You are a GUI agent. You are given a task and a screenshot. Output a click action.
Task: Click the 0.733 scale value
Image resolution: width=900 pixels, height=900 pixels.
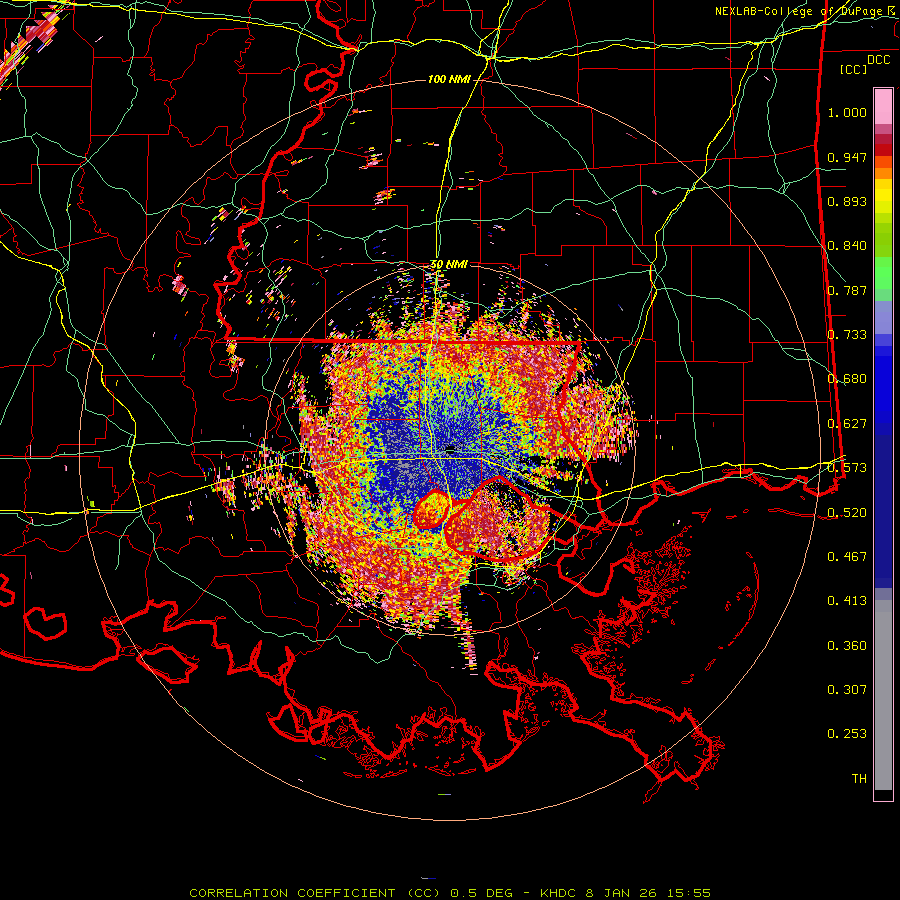(x=847, y=335)
